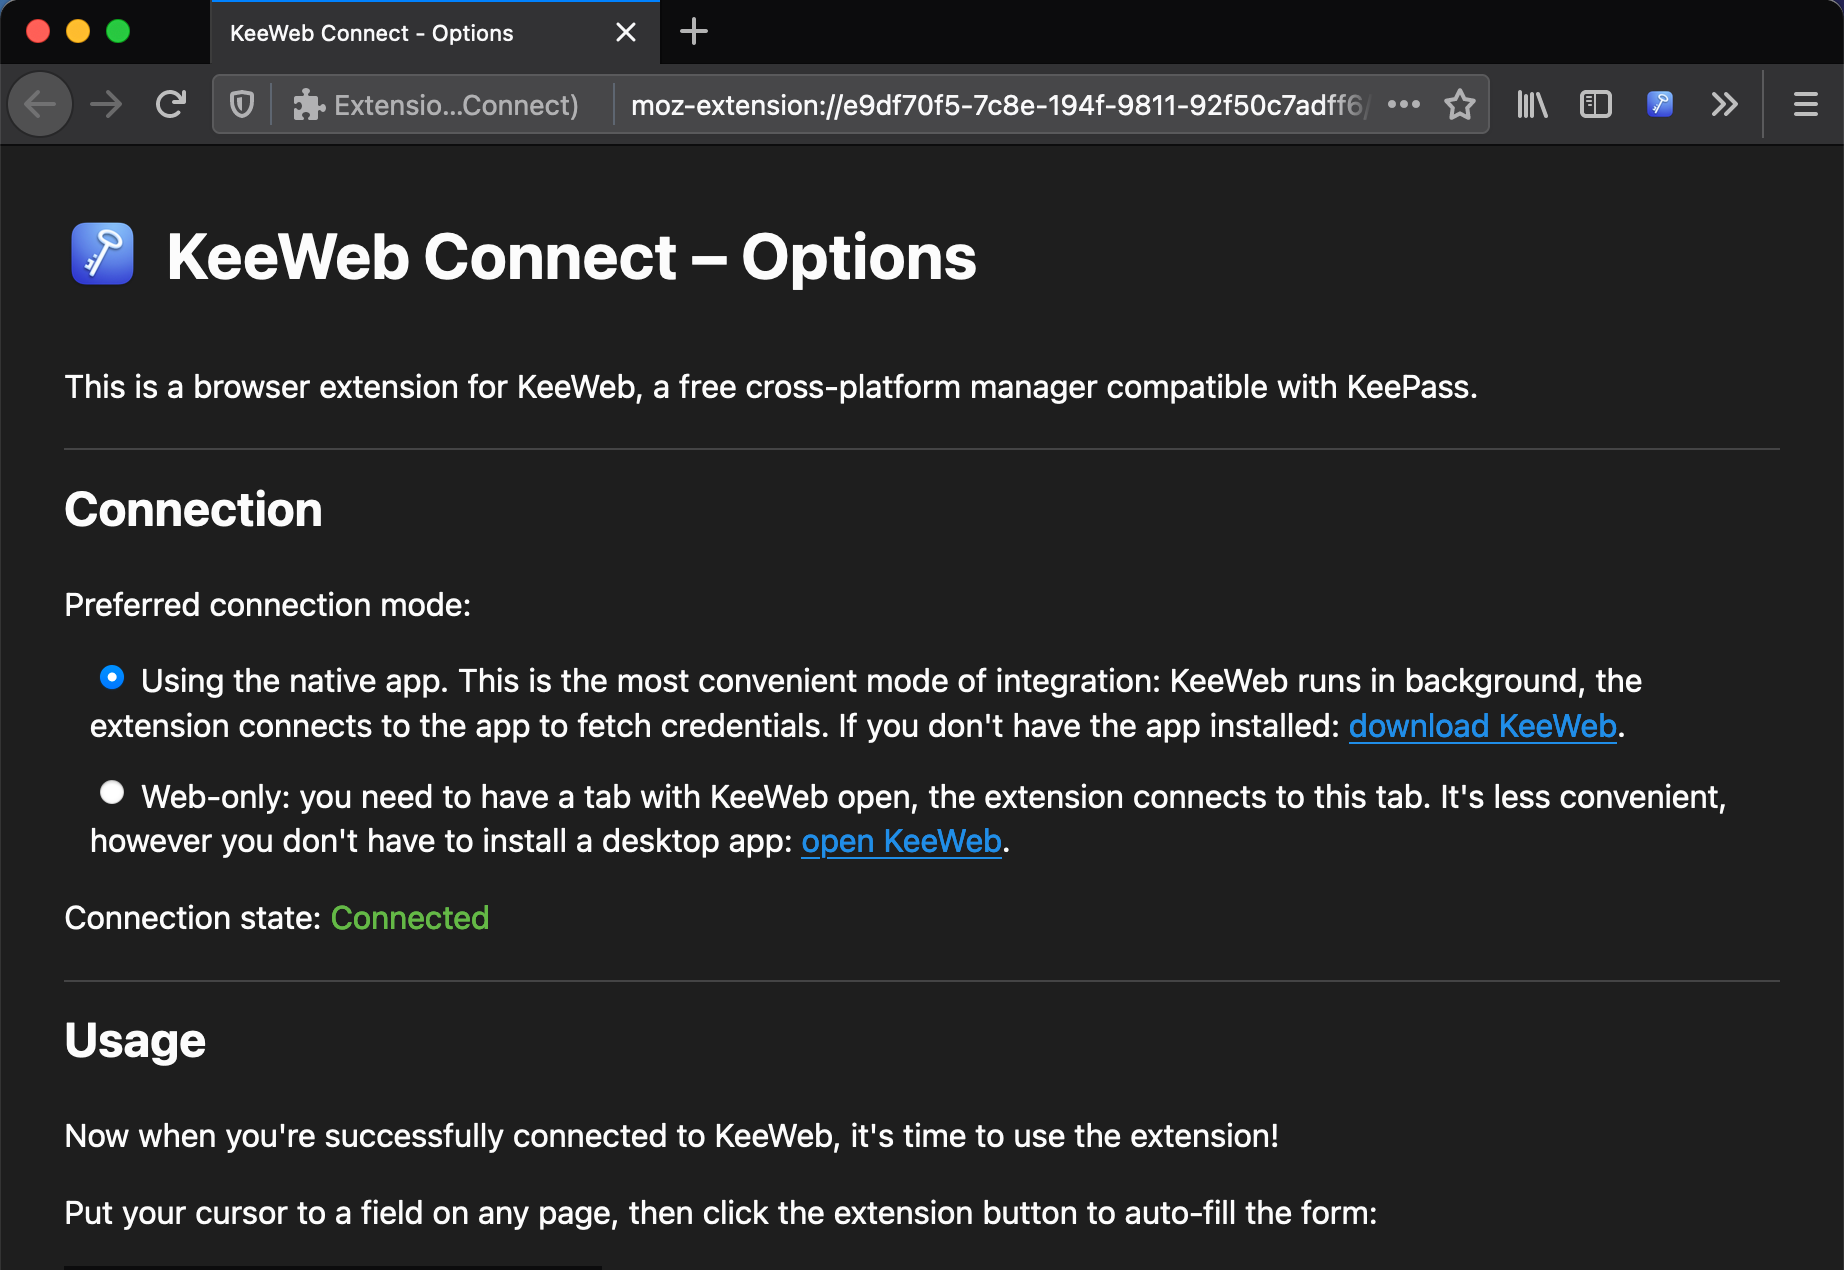
Task: Open the Library toolbar icon
Action: coord(1532,104)
